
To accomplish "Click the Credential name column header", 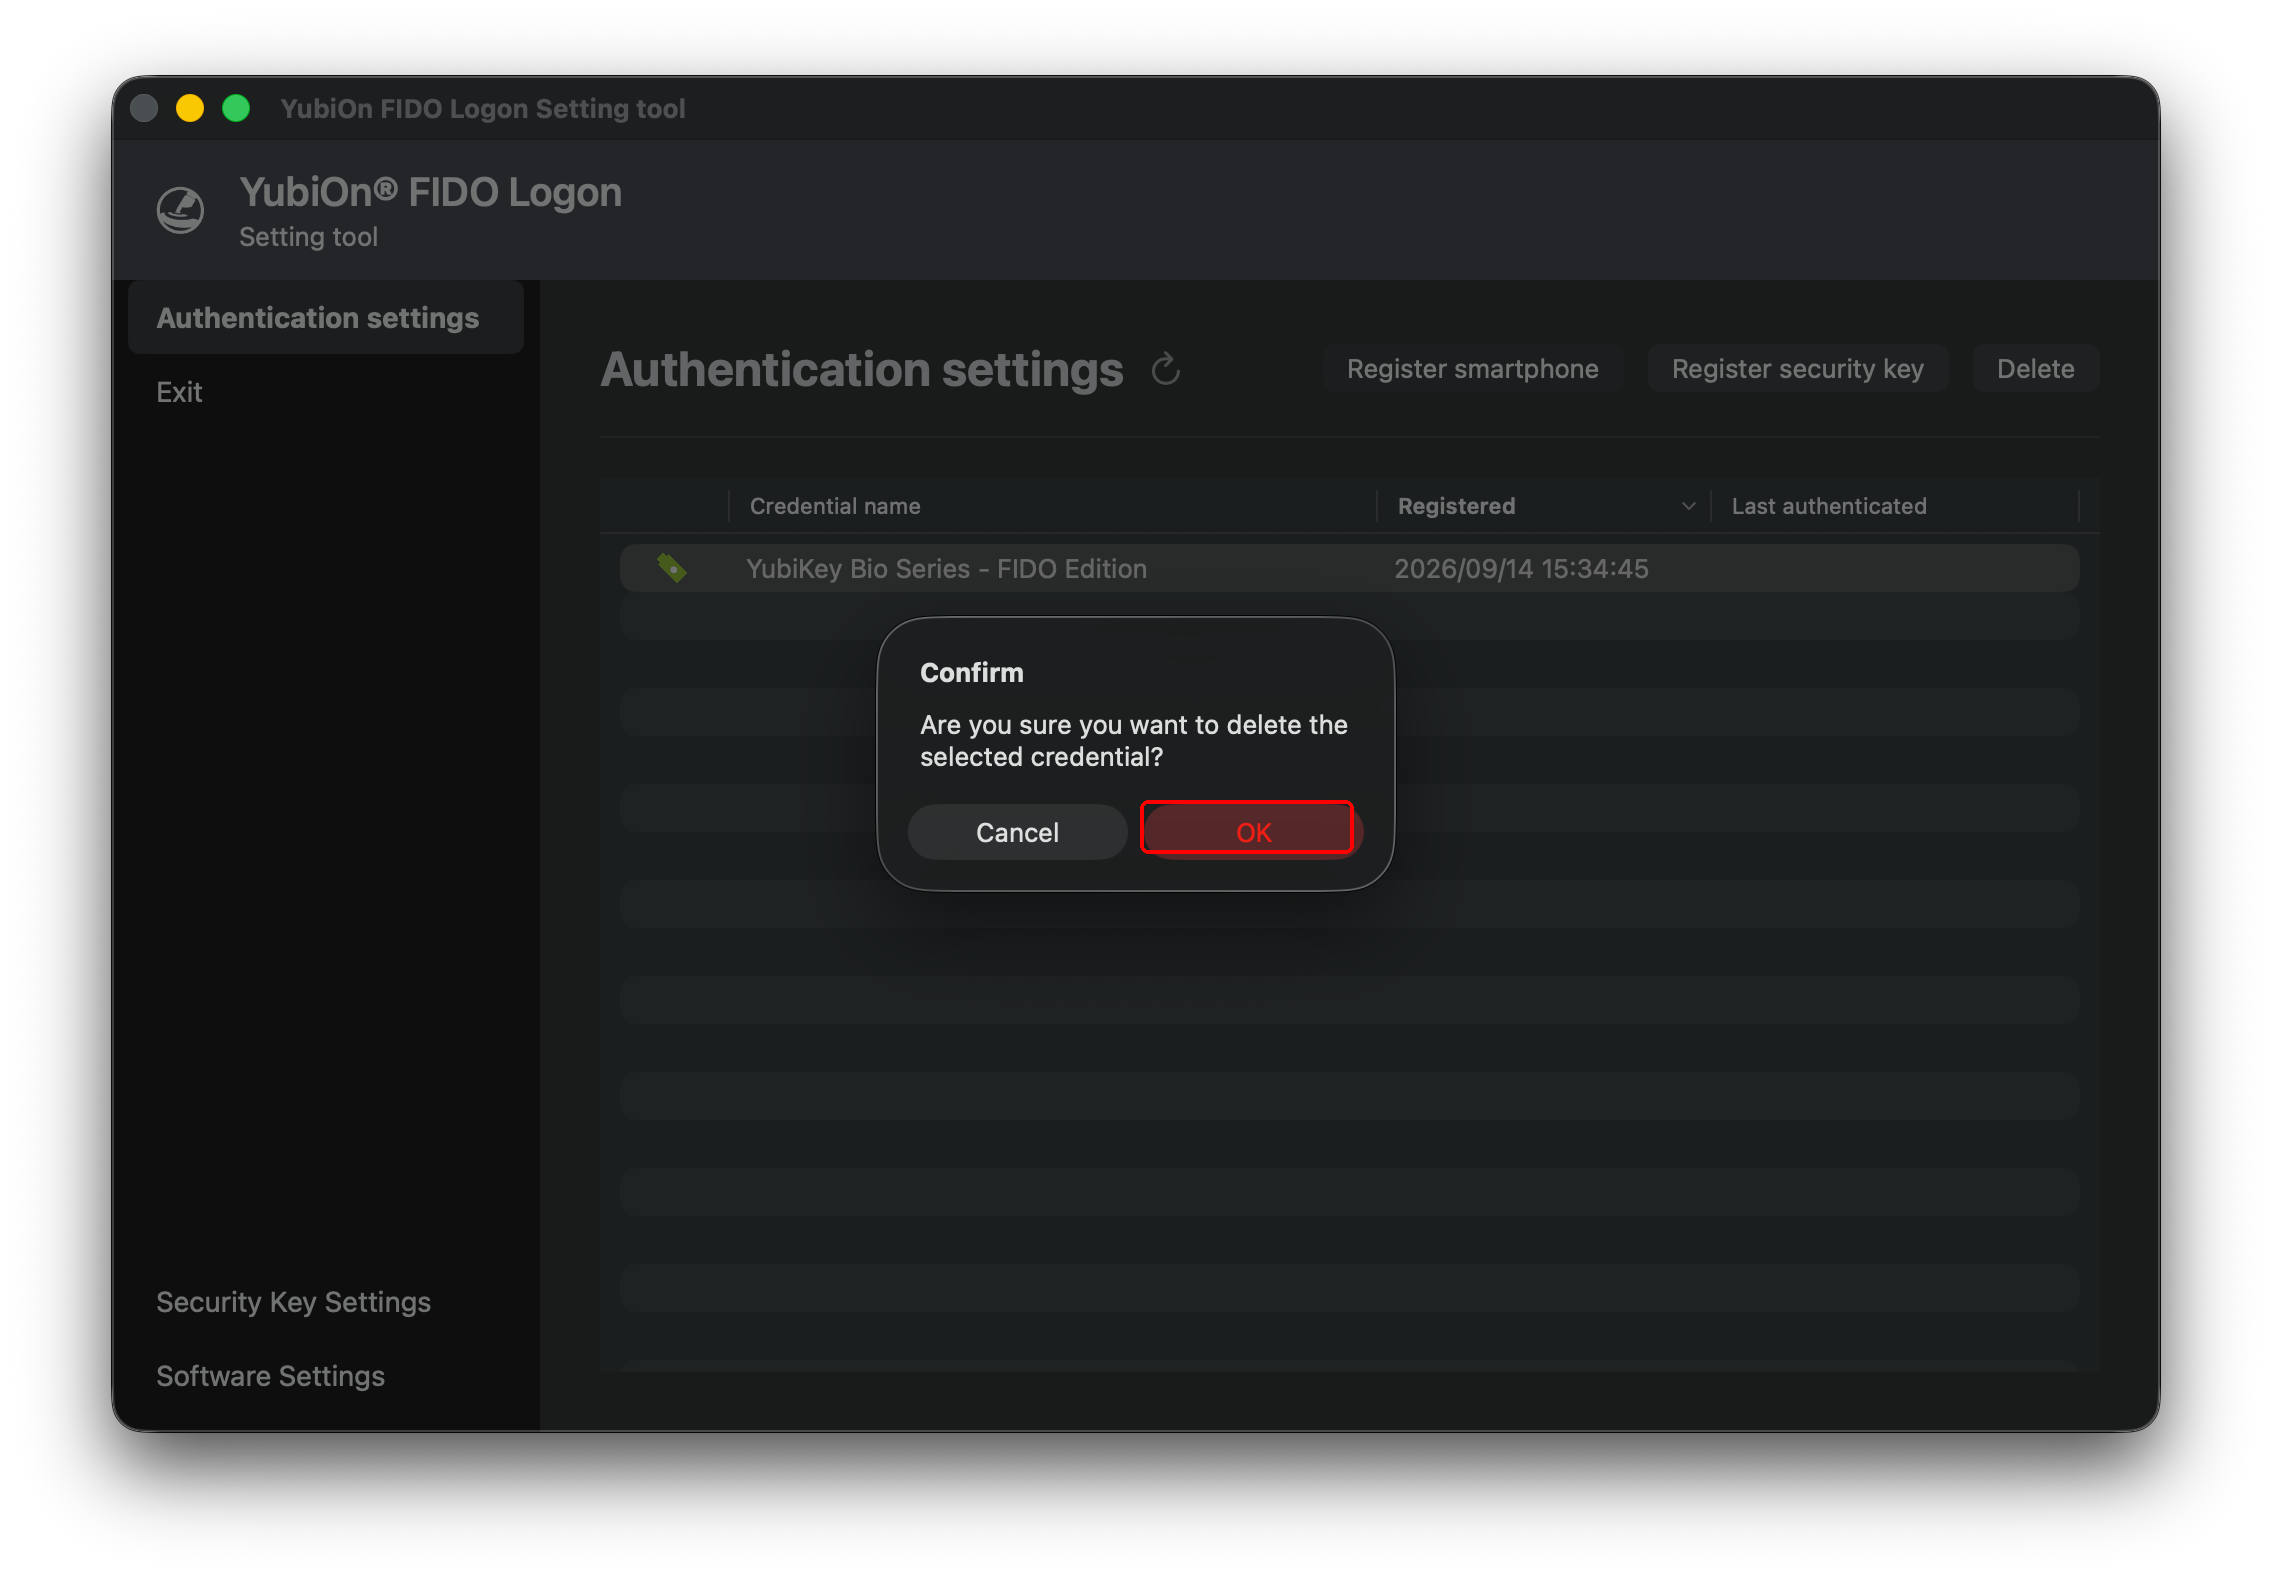I will coord(1052,506).
